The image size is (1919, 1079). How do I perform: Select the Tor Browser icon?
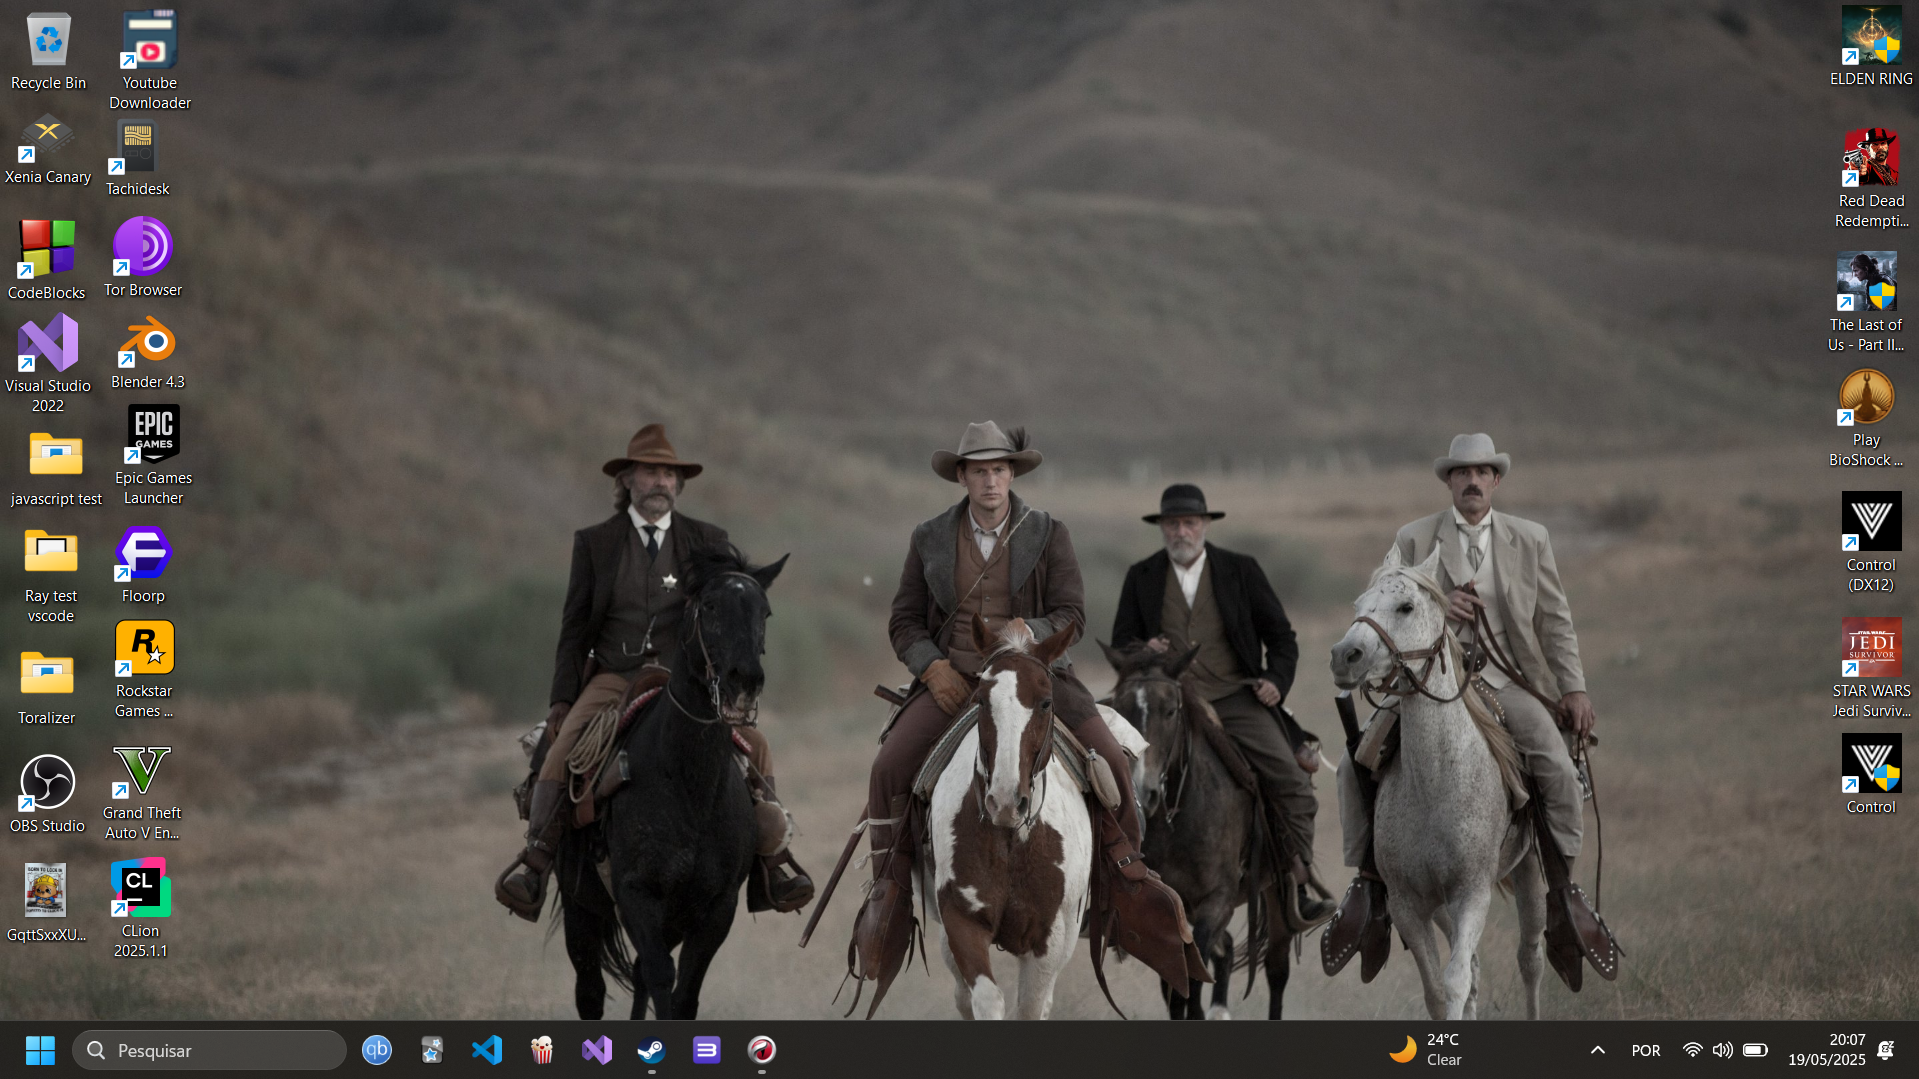pyautogui.click(x=143, y=257)
